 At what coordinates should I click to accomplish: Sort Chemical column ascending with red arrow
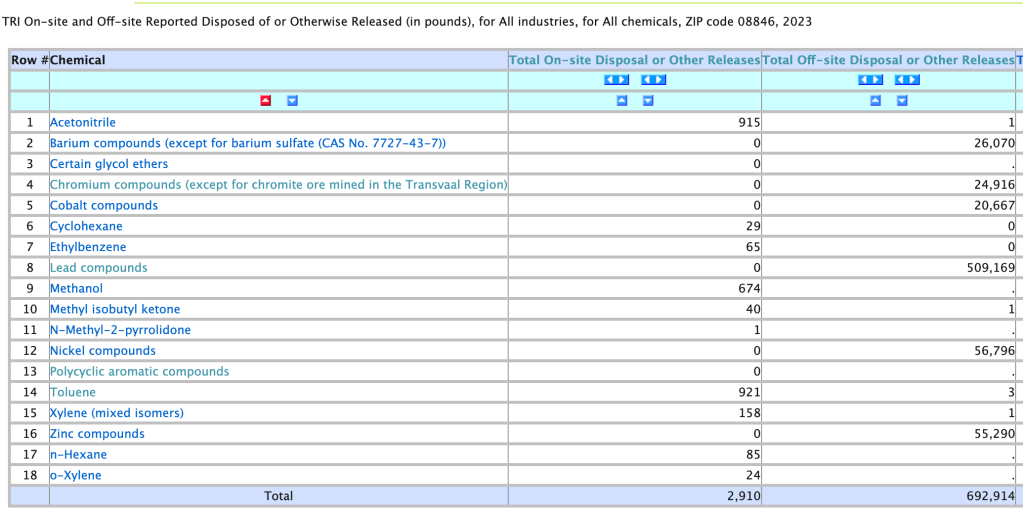tap(265, 101)
